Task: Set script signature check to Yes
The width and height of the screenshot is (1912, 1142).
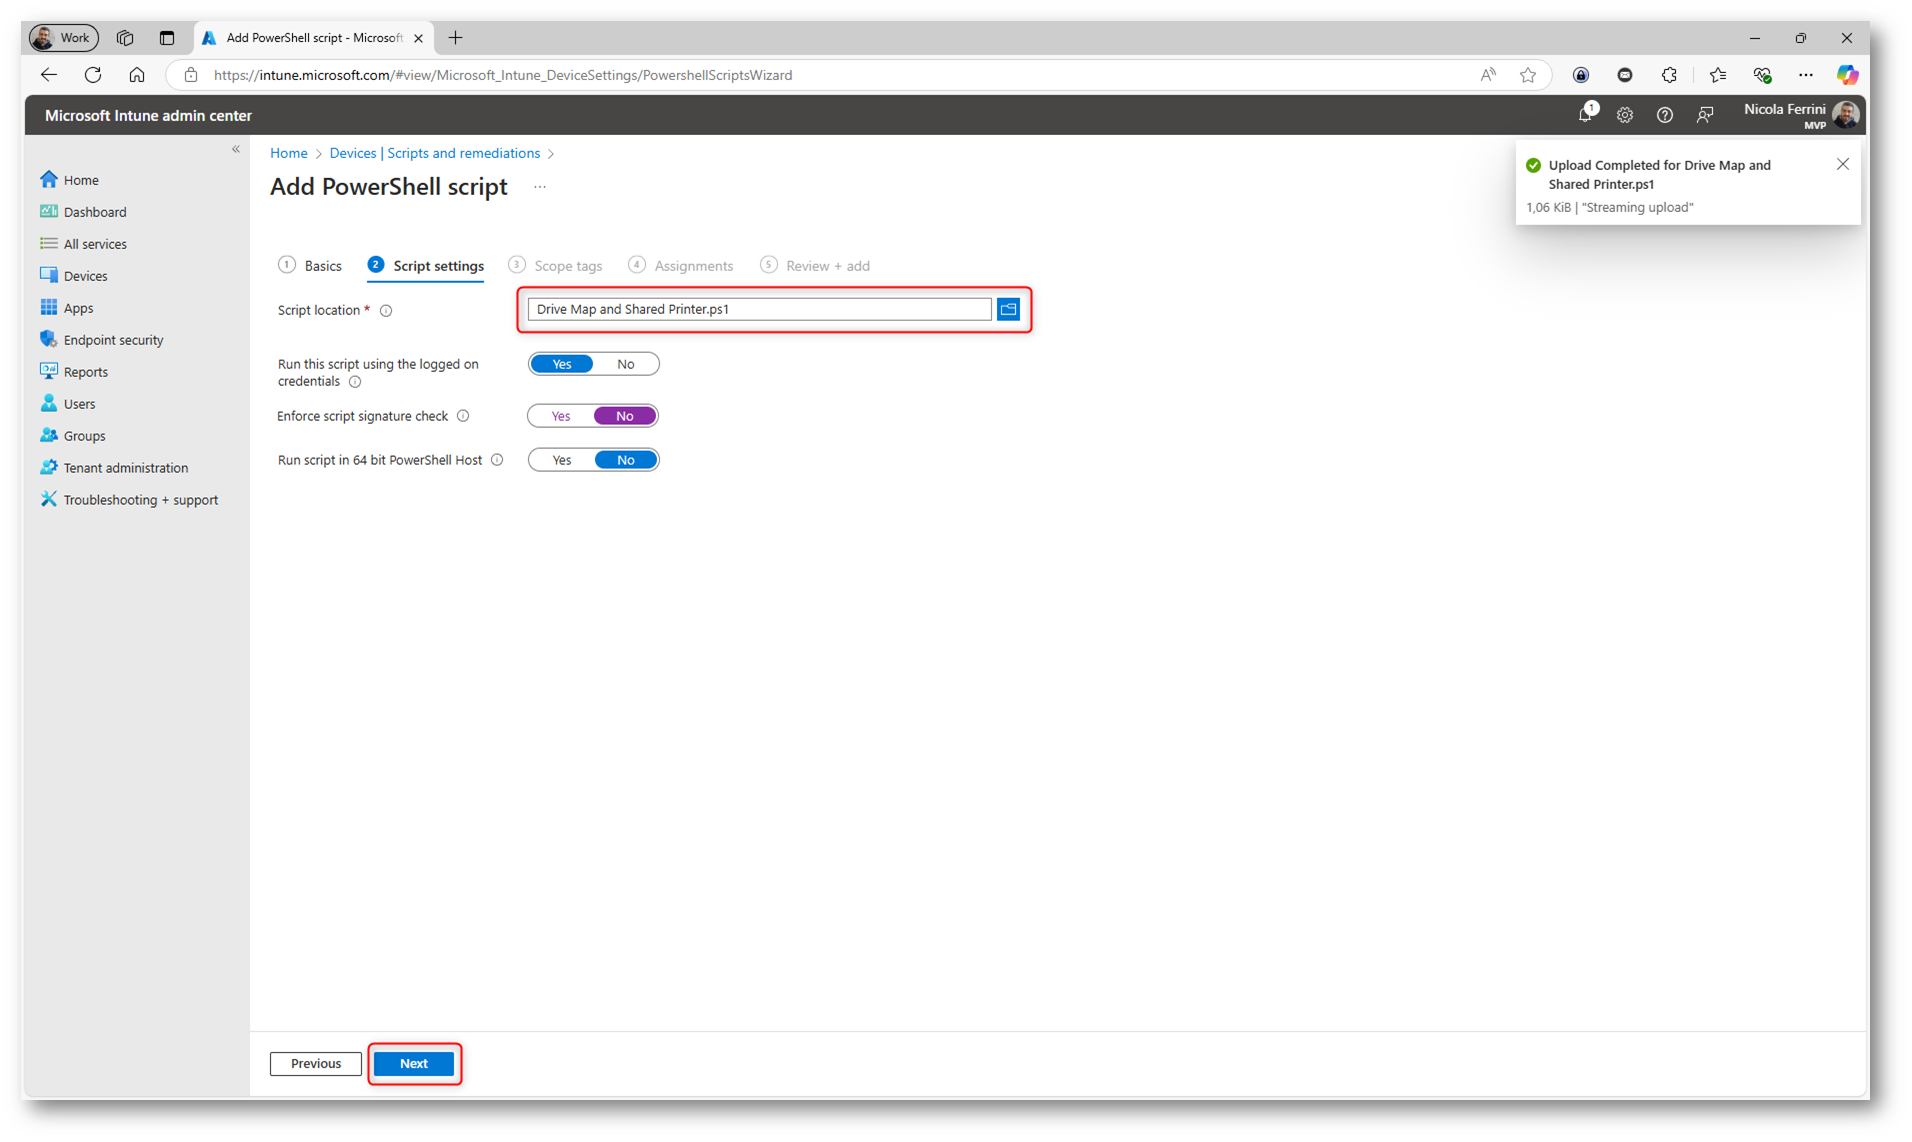Action: tap(561, 416)
